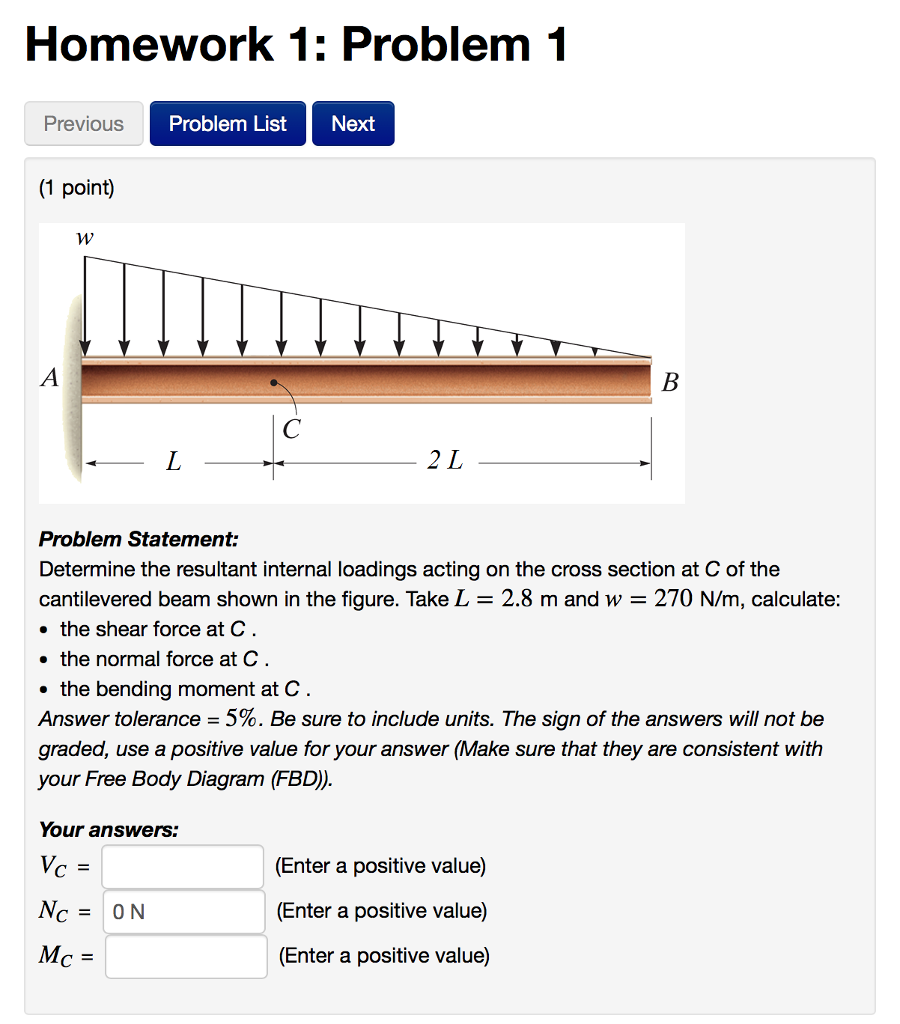Click point C marker on the beam diagram
The image size is (900, 1024).
tap(273, 381)
